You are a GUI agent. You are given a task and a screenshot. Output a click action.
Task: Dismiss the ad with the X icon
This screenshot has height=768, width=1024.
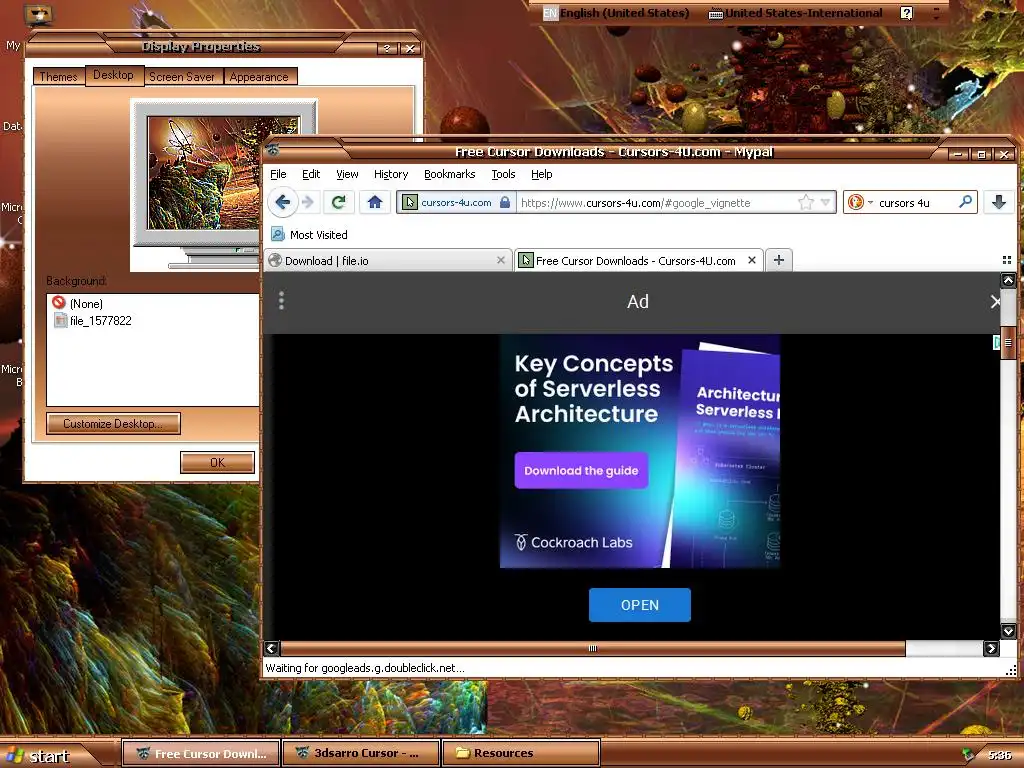click(994, 302)
